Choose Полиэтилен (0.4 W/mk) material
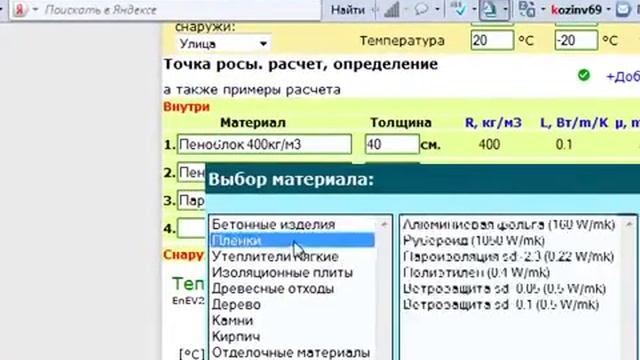This screenshot has width=640, height=360. click(x=476, y=272)
